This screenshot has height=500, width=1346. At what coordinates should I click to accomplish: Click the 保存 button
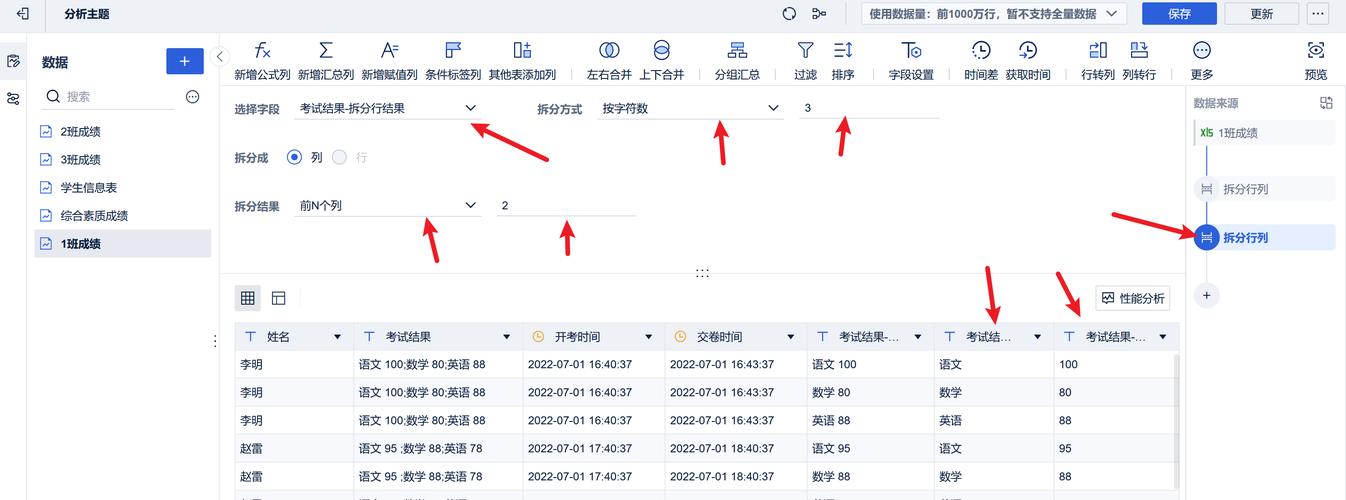[1179, 14]
